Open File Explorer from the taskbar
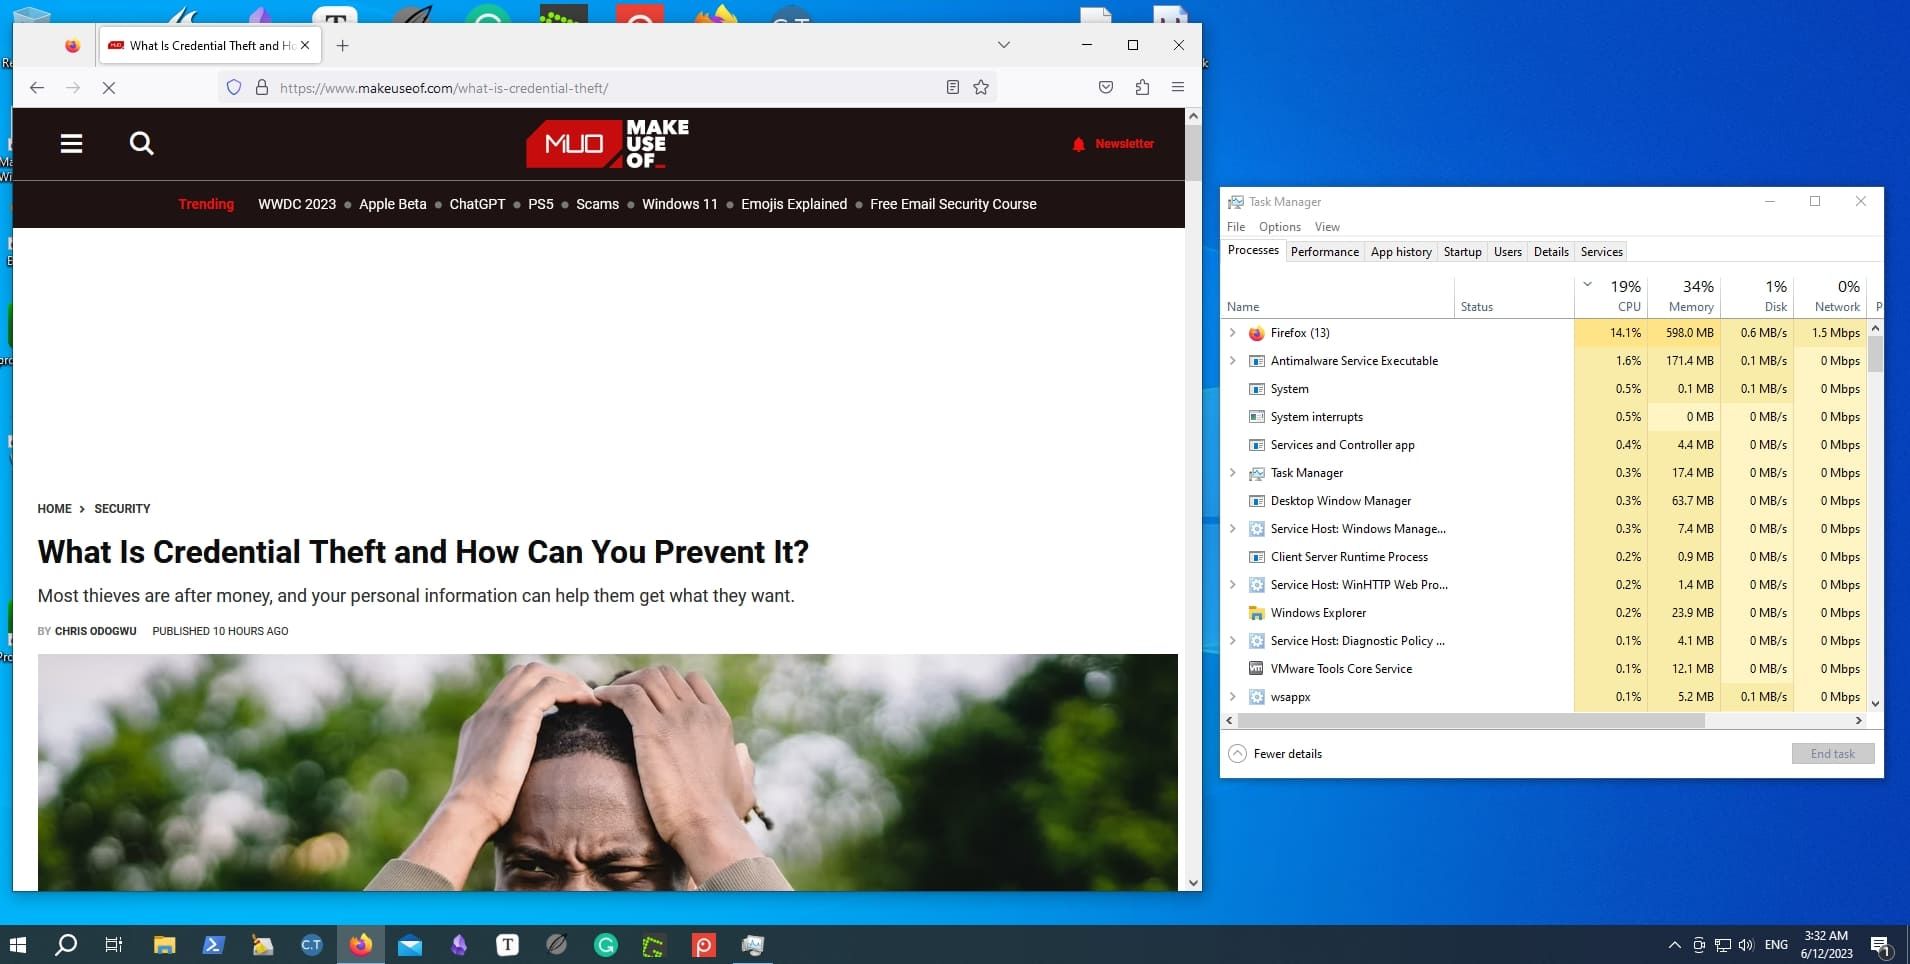 [164, 945]
